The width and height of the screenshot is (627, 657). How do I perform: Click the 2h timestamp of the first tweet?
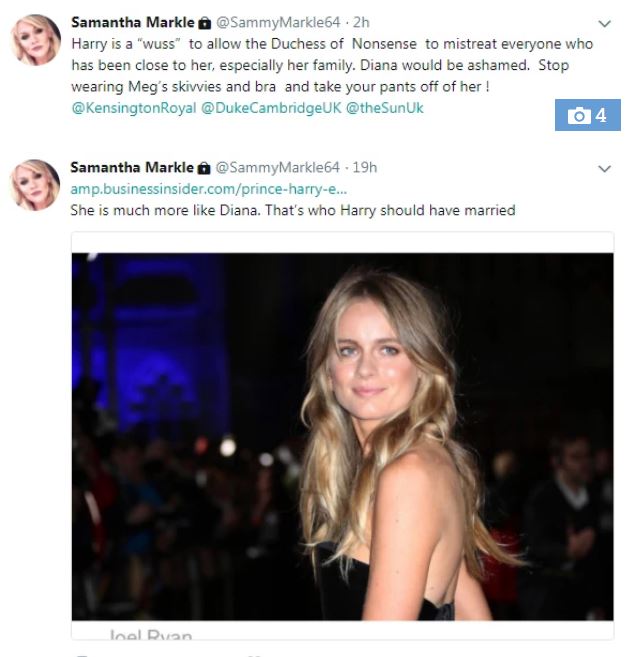click(361, 22)
